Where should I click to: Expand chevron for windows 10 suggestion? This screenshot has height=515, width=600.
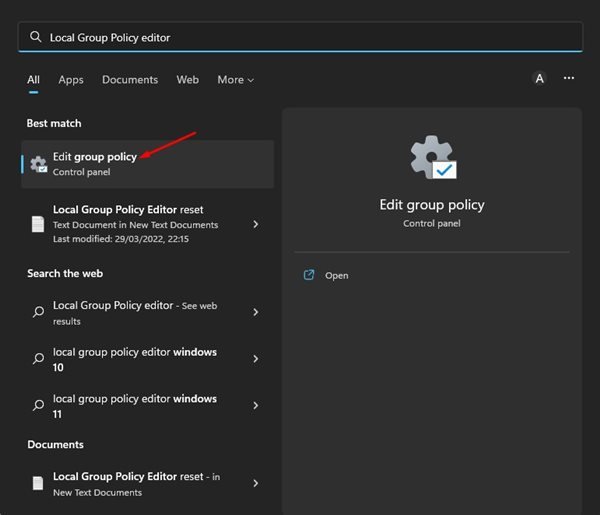[256, 359]
